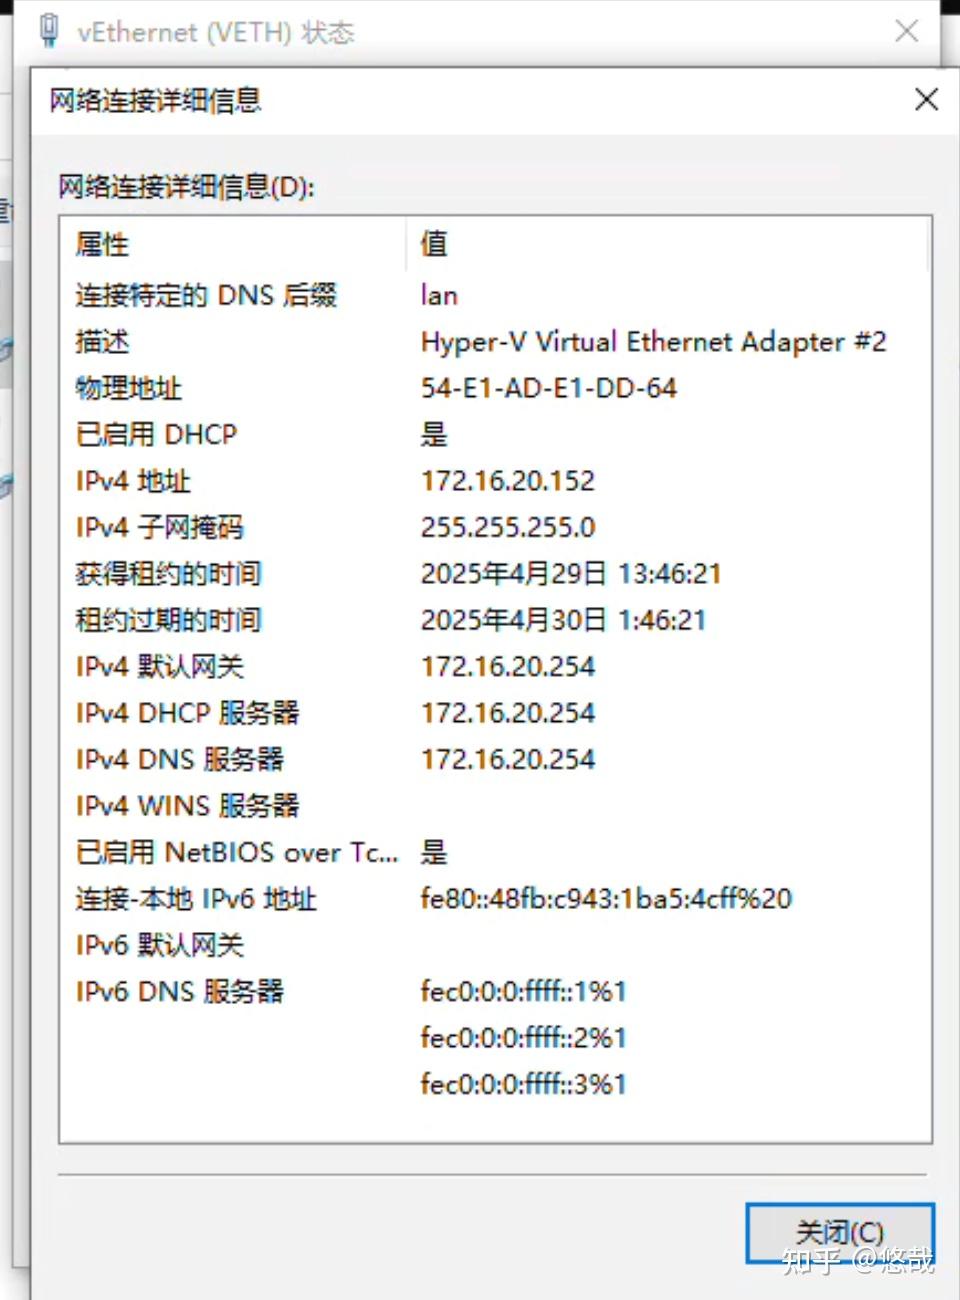
Task: Click the 连接特定的 DNS 后缀 value lan
Action: coord(437,295)
